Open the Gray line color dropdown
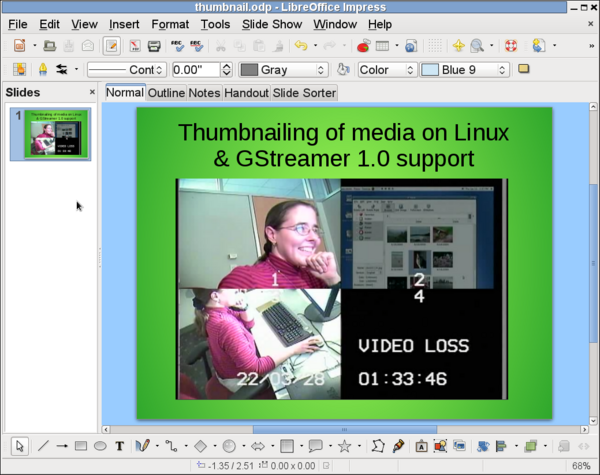Screen dimensions: 600x475 [283, 70]
